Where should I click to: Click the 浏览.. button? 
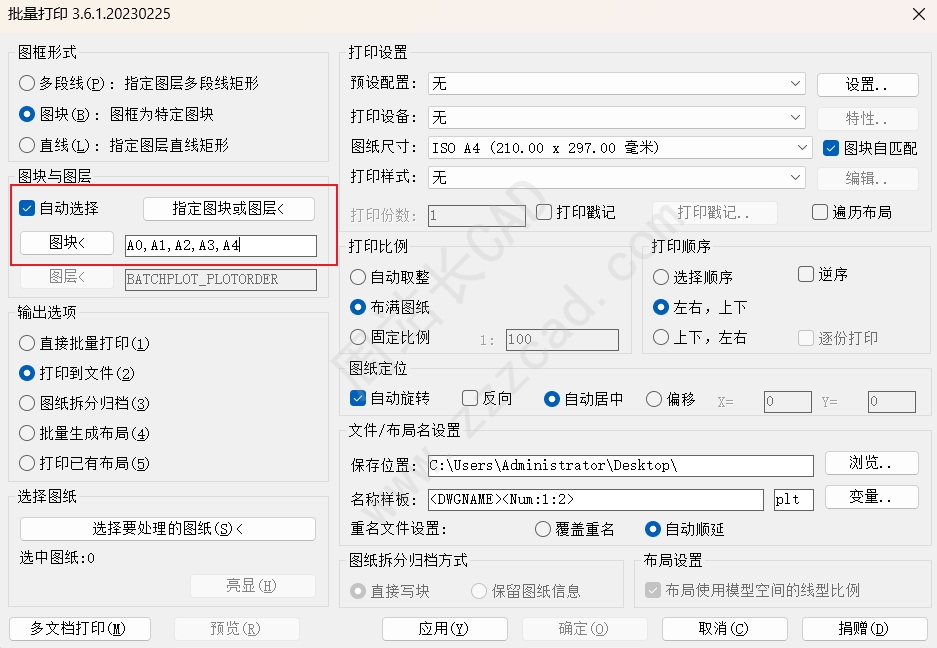tap(871, 463)
